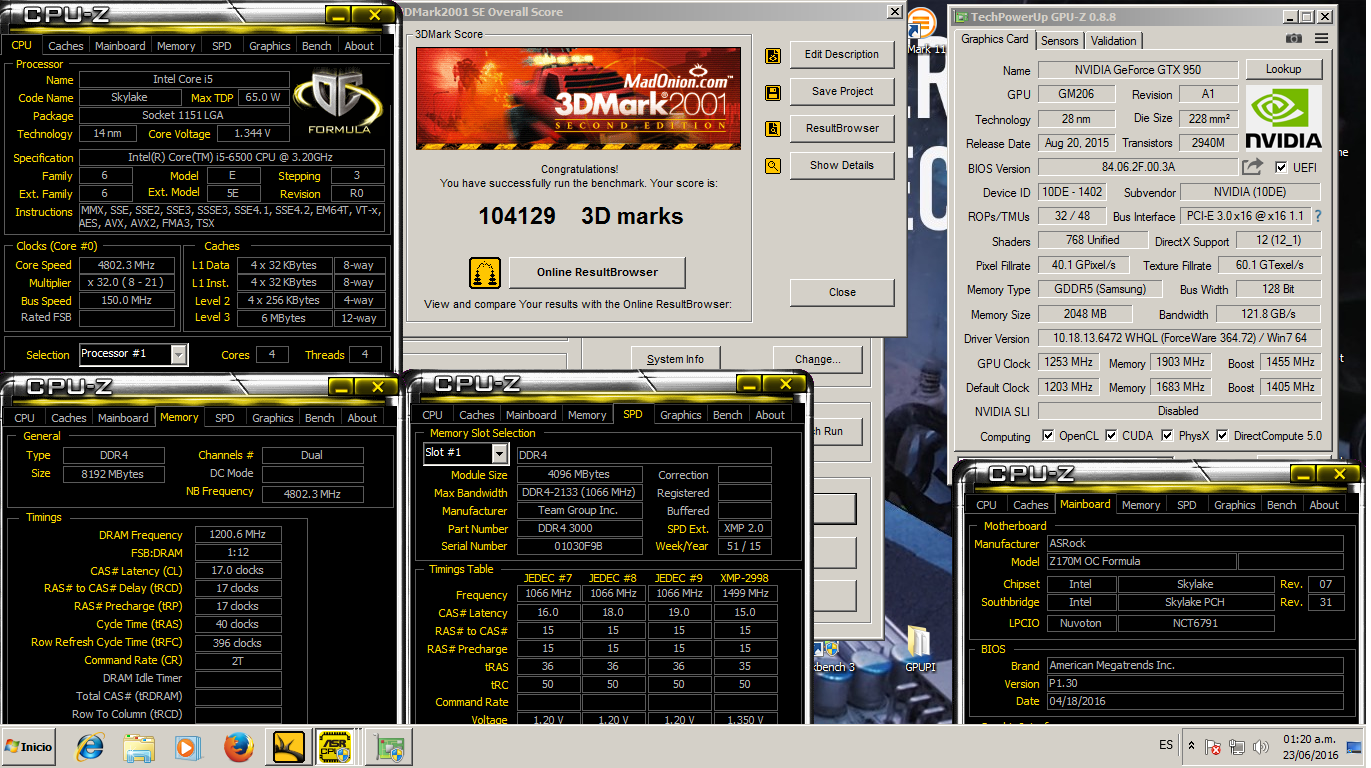Toggle the CUDA checkbox
Screen dimensions: 1371x768
coord(1110,435)
